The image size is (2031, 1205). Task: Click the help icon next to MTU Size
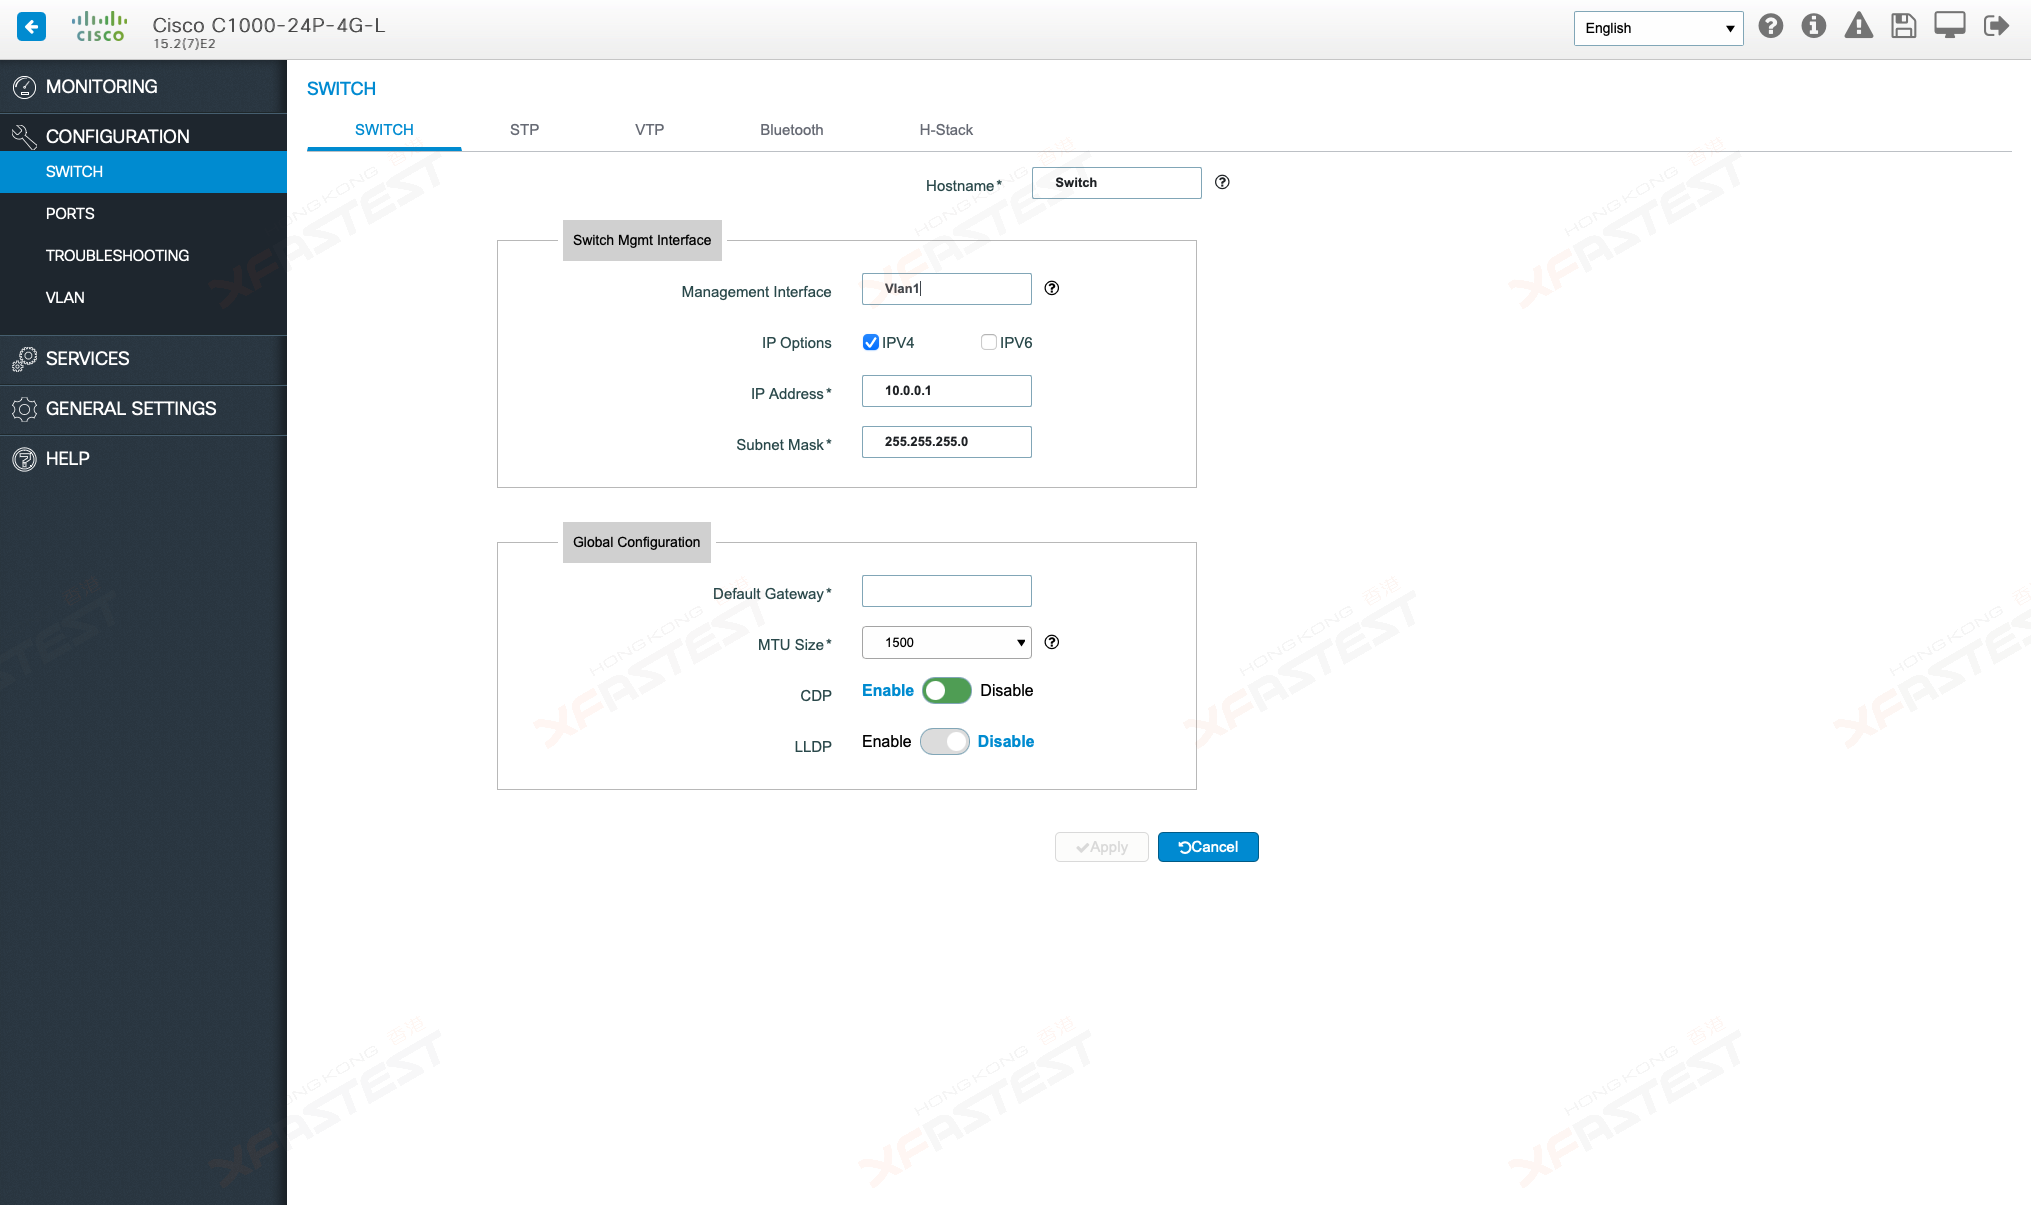pos(1052,642)
